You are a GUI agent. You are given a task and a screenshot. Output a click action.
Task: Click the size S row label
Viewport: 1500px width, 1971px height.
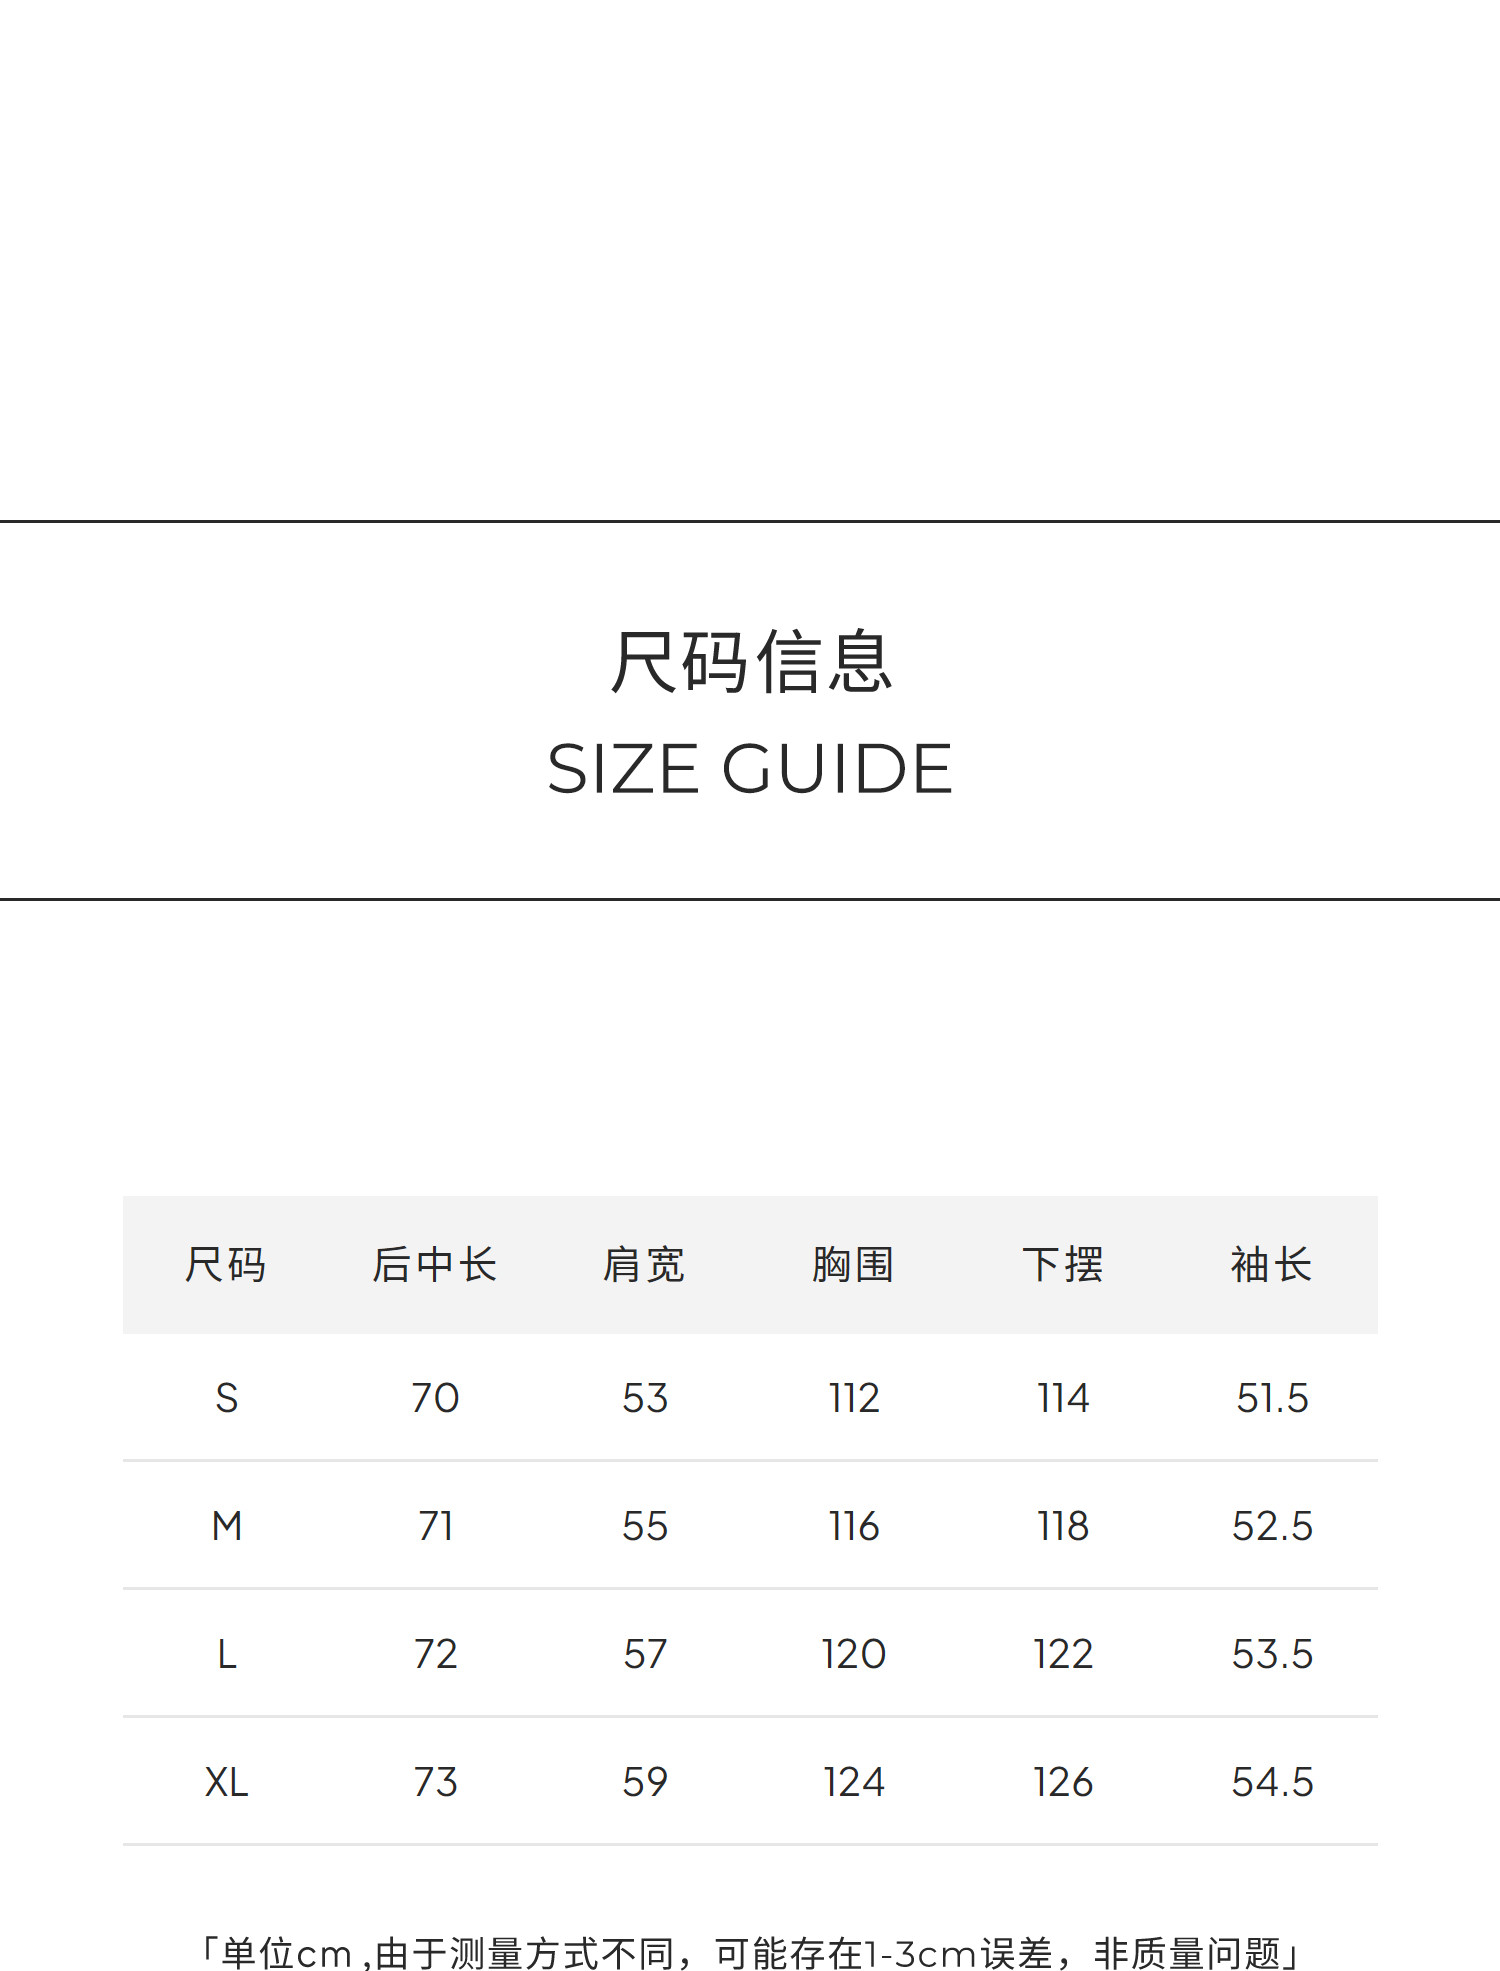227,1398
